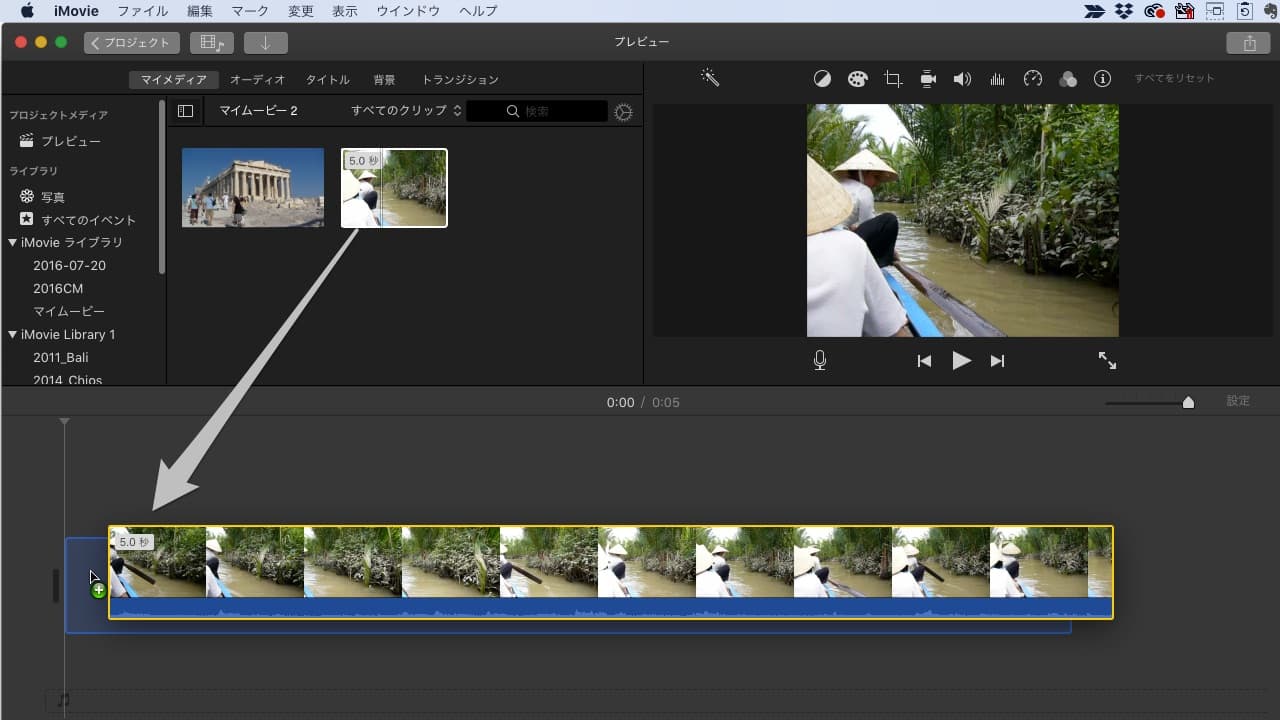Click the share export button

tap(1249, 43)
